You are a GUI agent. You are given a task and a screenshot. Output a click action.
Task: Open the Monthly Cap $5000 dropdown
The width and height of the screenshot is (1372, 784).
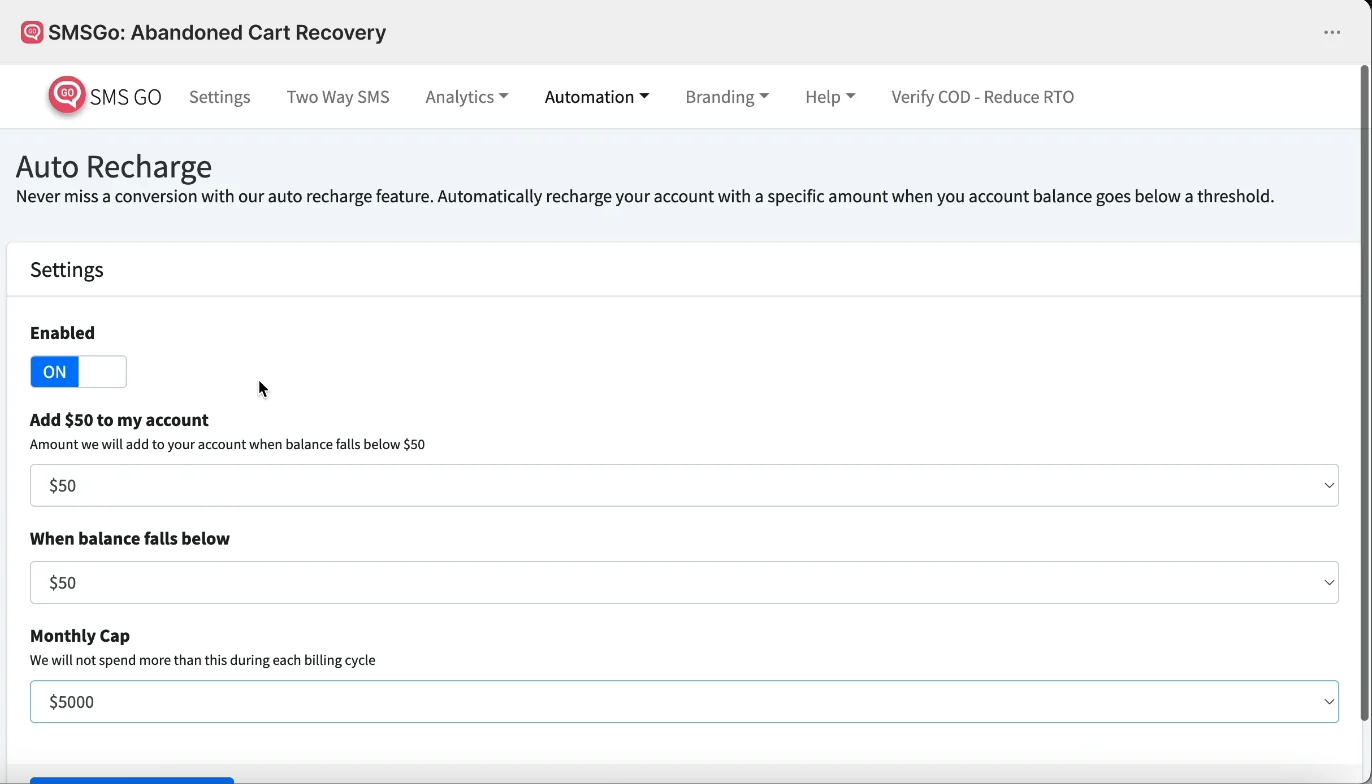click(684, 701)
